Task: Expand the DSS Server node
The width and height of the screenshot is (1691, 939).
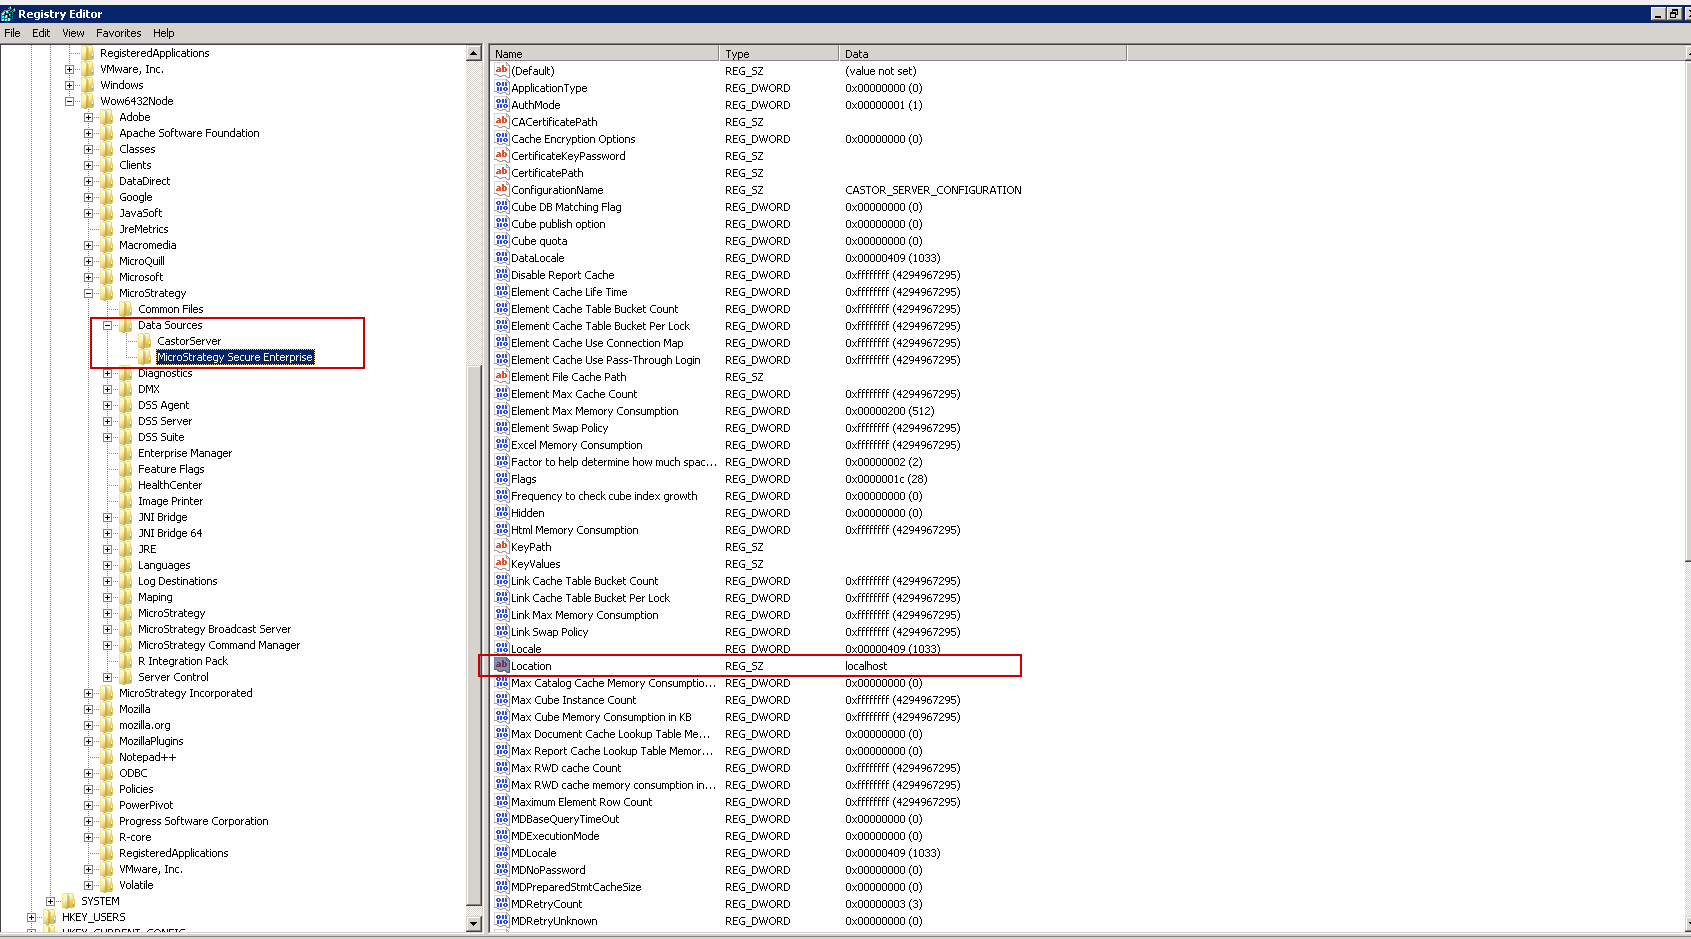Action: (x=107, y=421)
